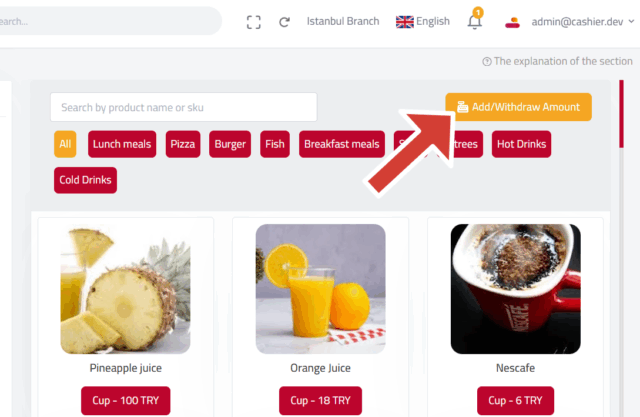The height and width of the screenshot is (417, 640).
Task: Click the refresh icon
Action: 284,22
